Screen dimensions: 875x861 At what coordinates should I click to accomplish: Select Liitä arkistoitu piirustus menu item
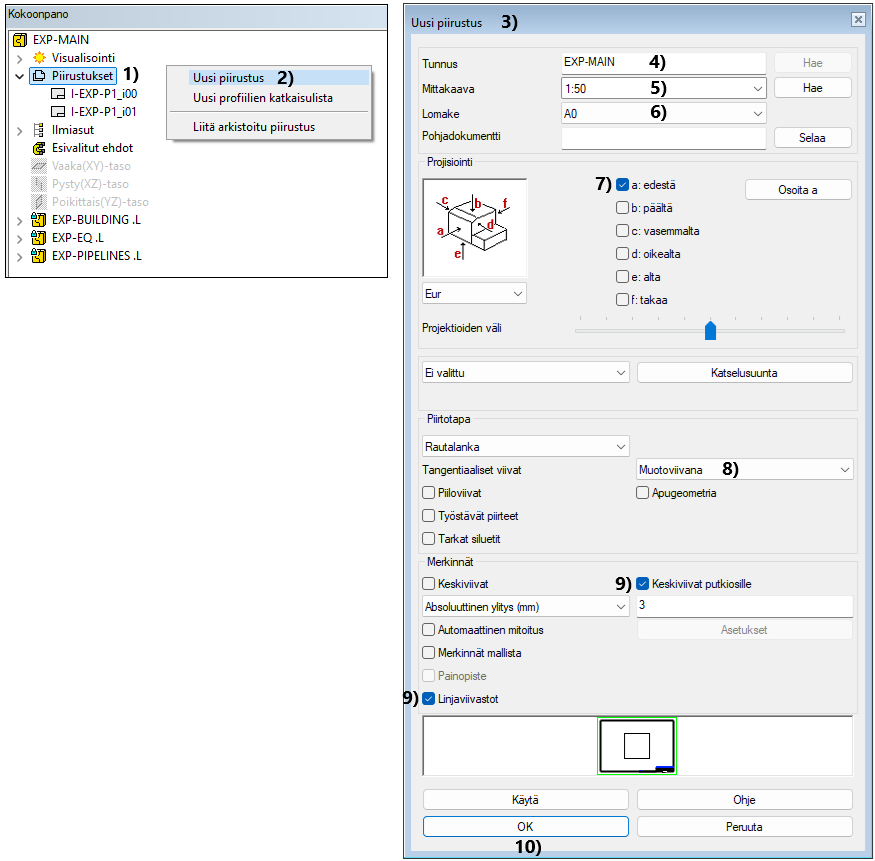[253, 127]
